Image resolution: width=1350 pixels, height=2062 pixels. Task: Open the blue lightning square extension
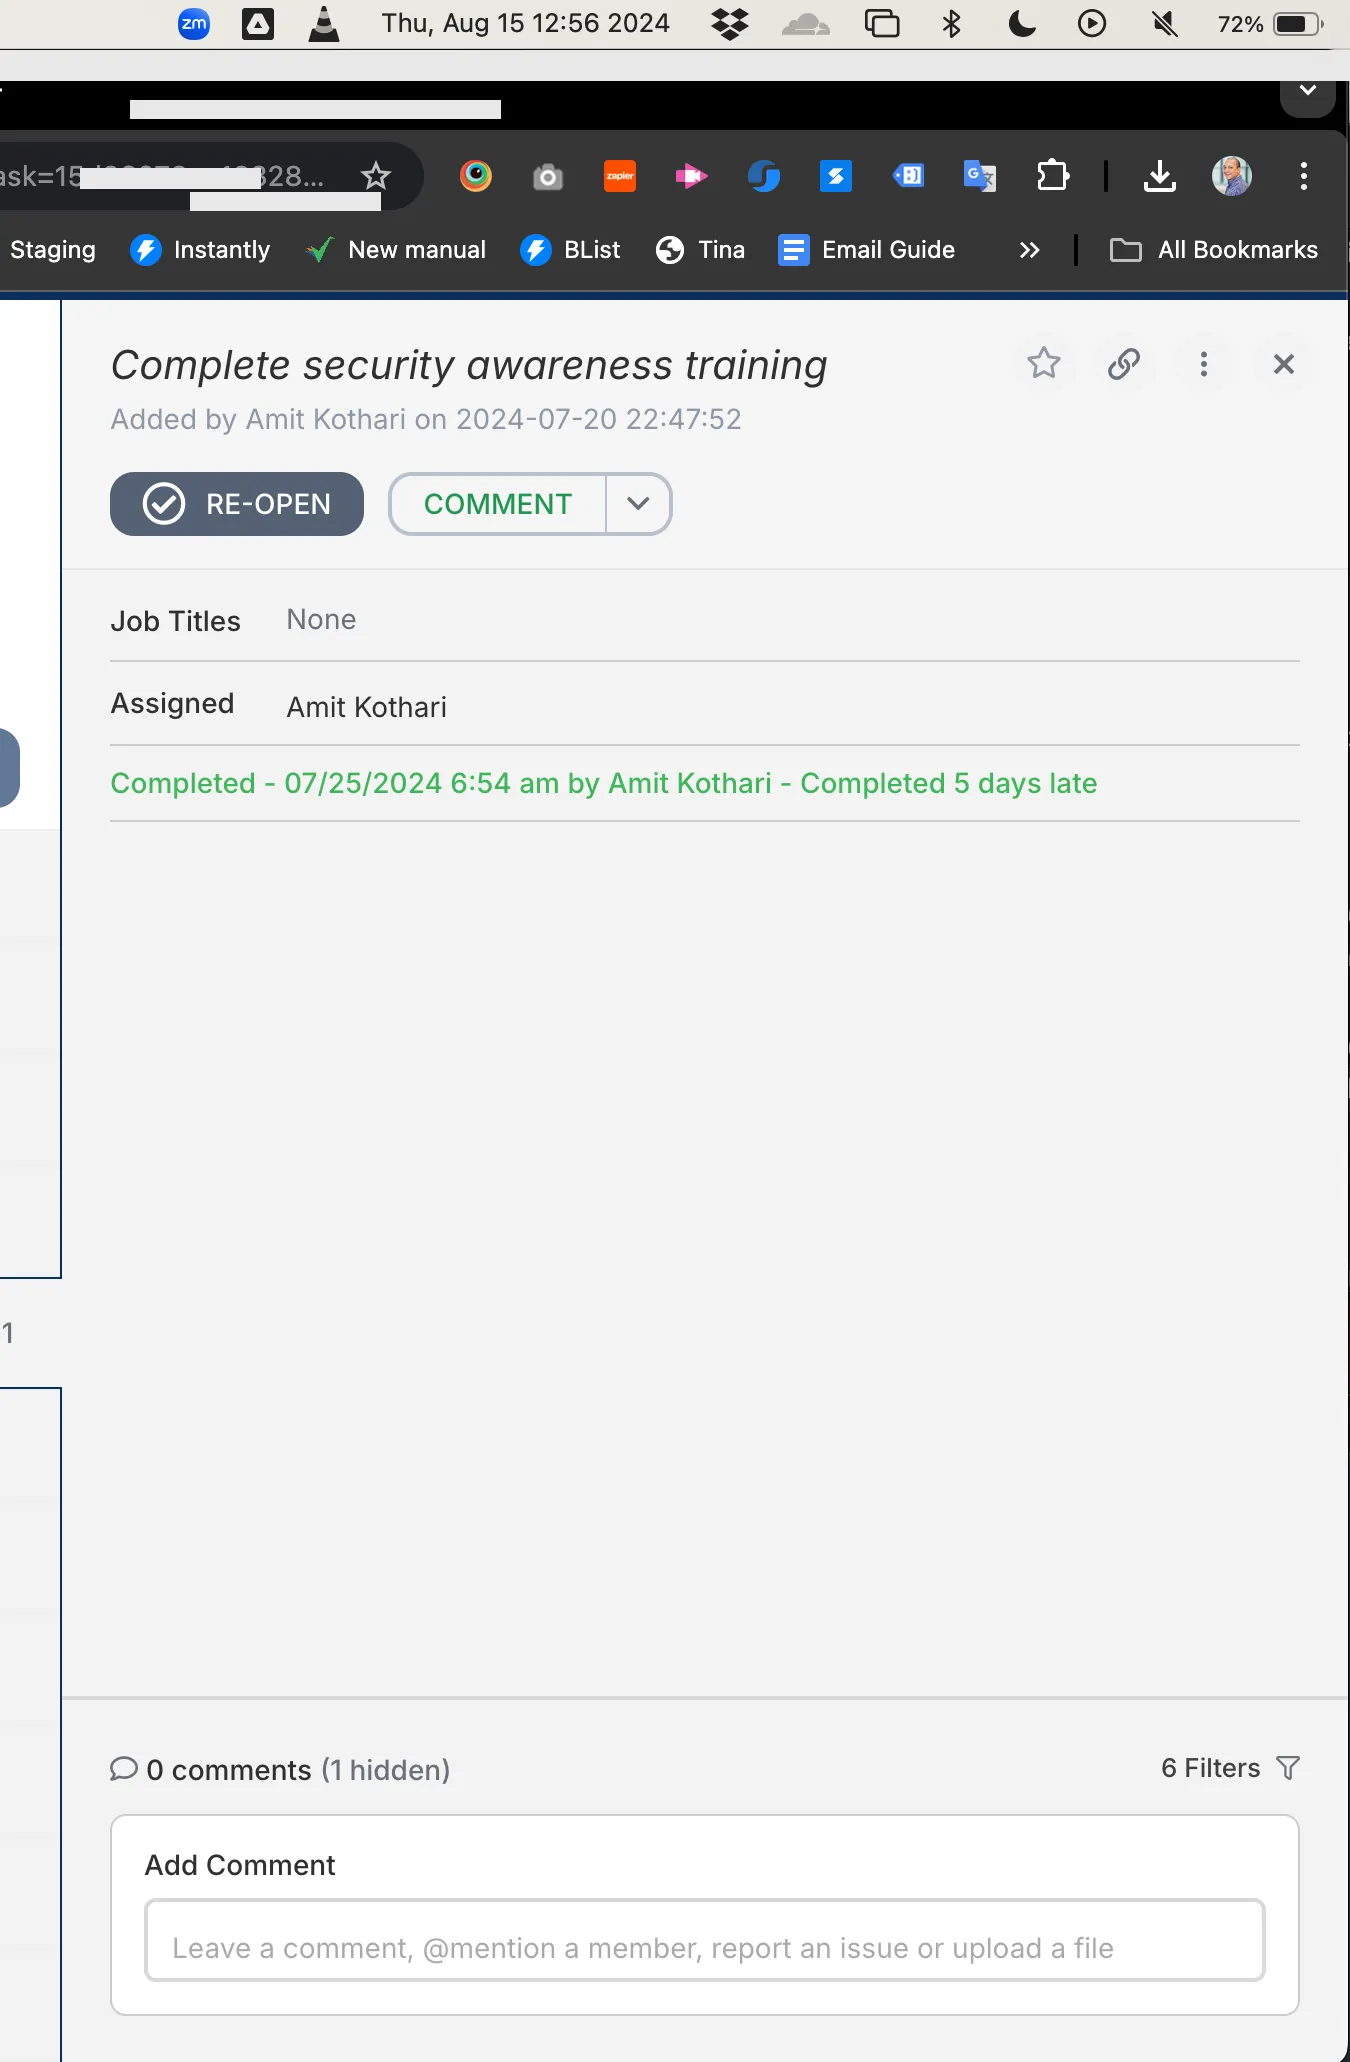tap(835, 176)
